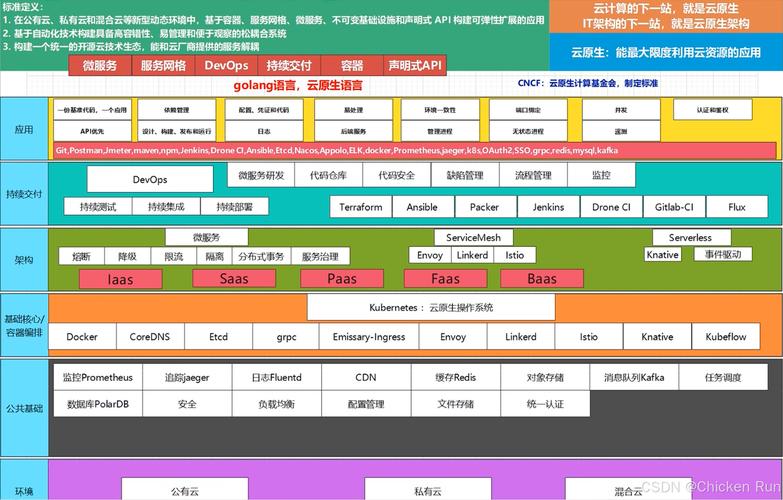Select the 统一认证 box
Viewport: 783px width, 500px height.
tap(545, 404)
